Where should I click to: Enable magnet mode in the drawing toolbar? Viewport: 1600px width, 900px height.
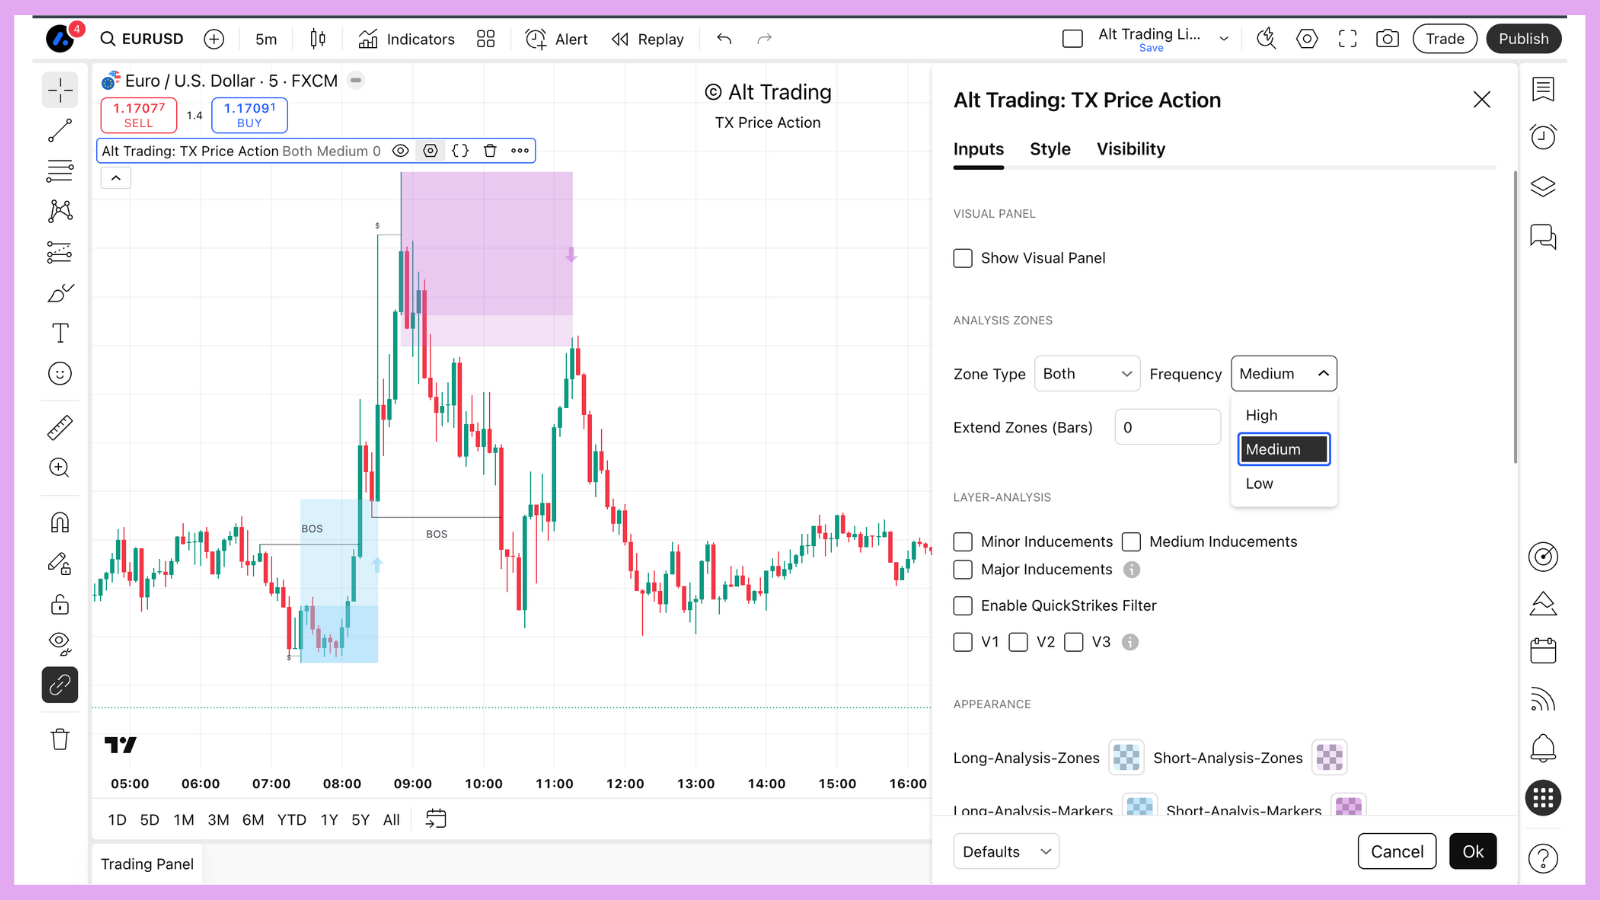(59, 521)
